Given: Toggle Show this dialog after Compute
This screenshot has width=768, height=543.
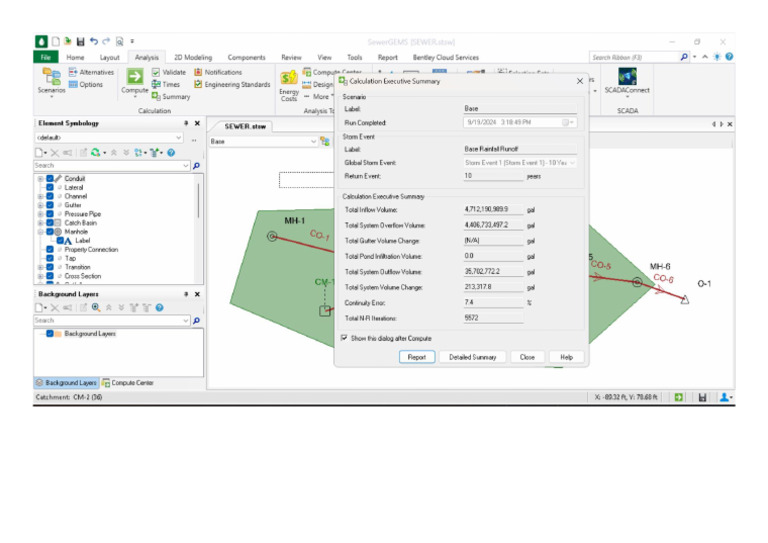Looking at the screenshot, I should click(344, 338).
